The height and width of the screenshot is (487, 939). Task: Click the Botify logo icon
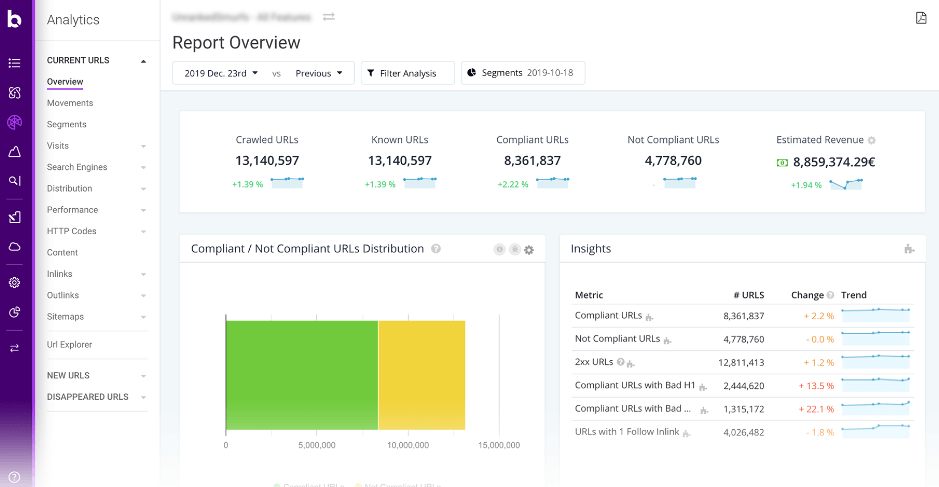point(14,19)
